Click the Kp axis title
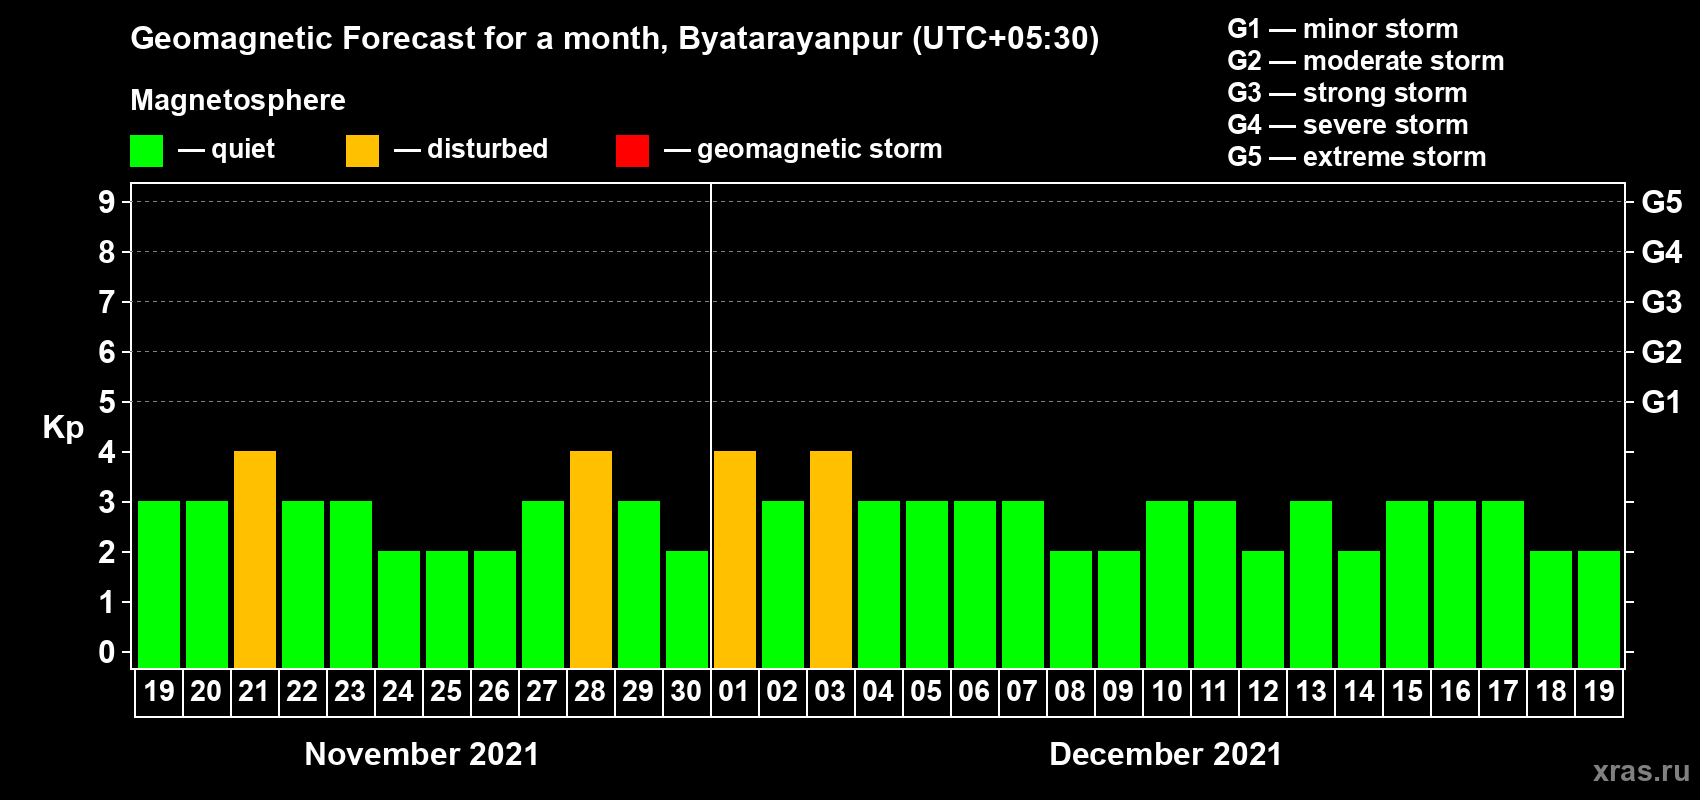 tap(63, 428)
